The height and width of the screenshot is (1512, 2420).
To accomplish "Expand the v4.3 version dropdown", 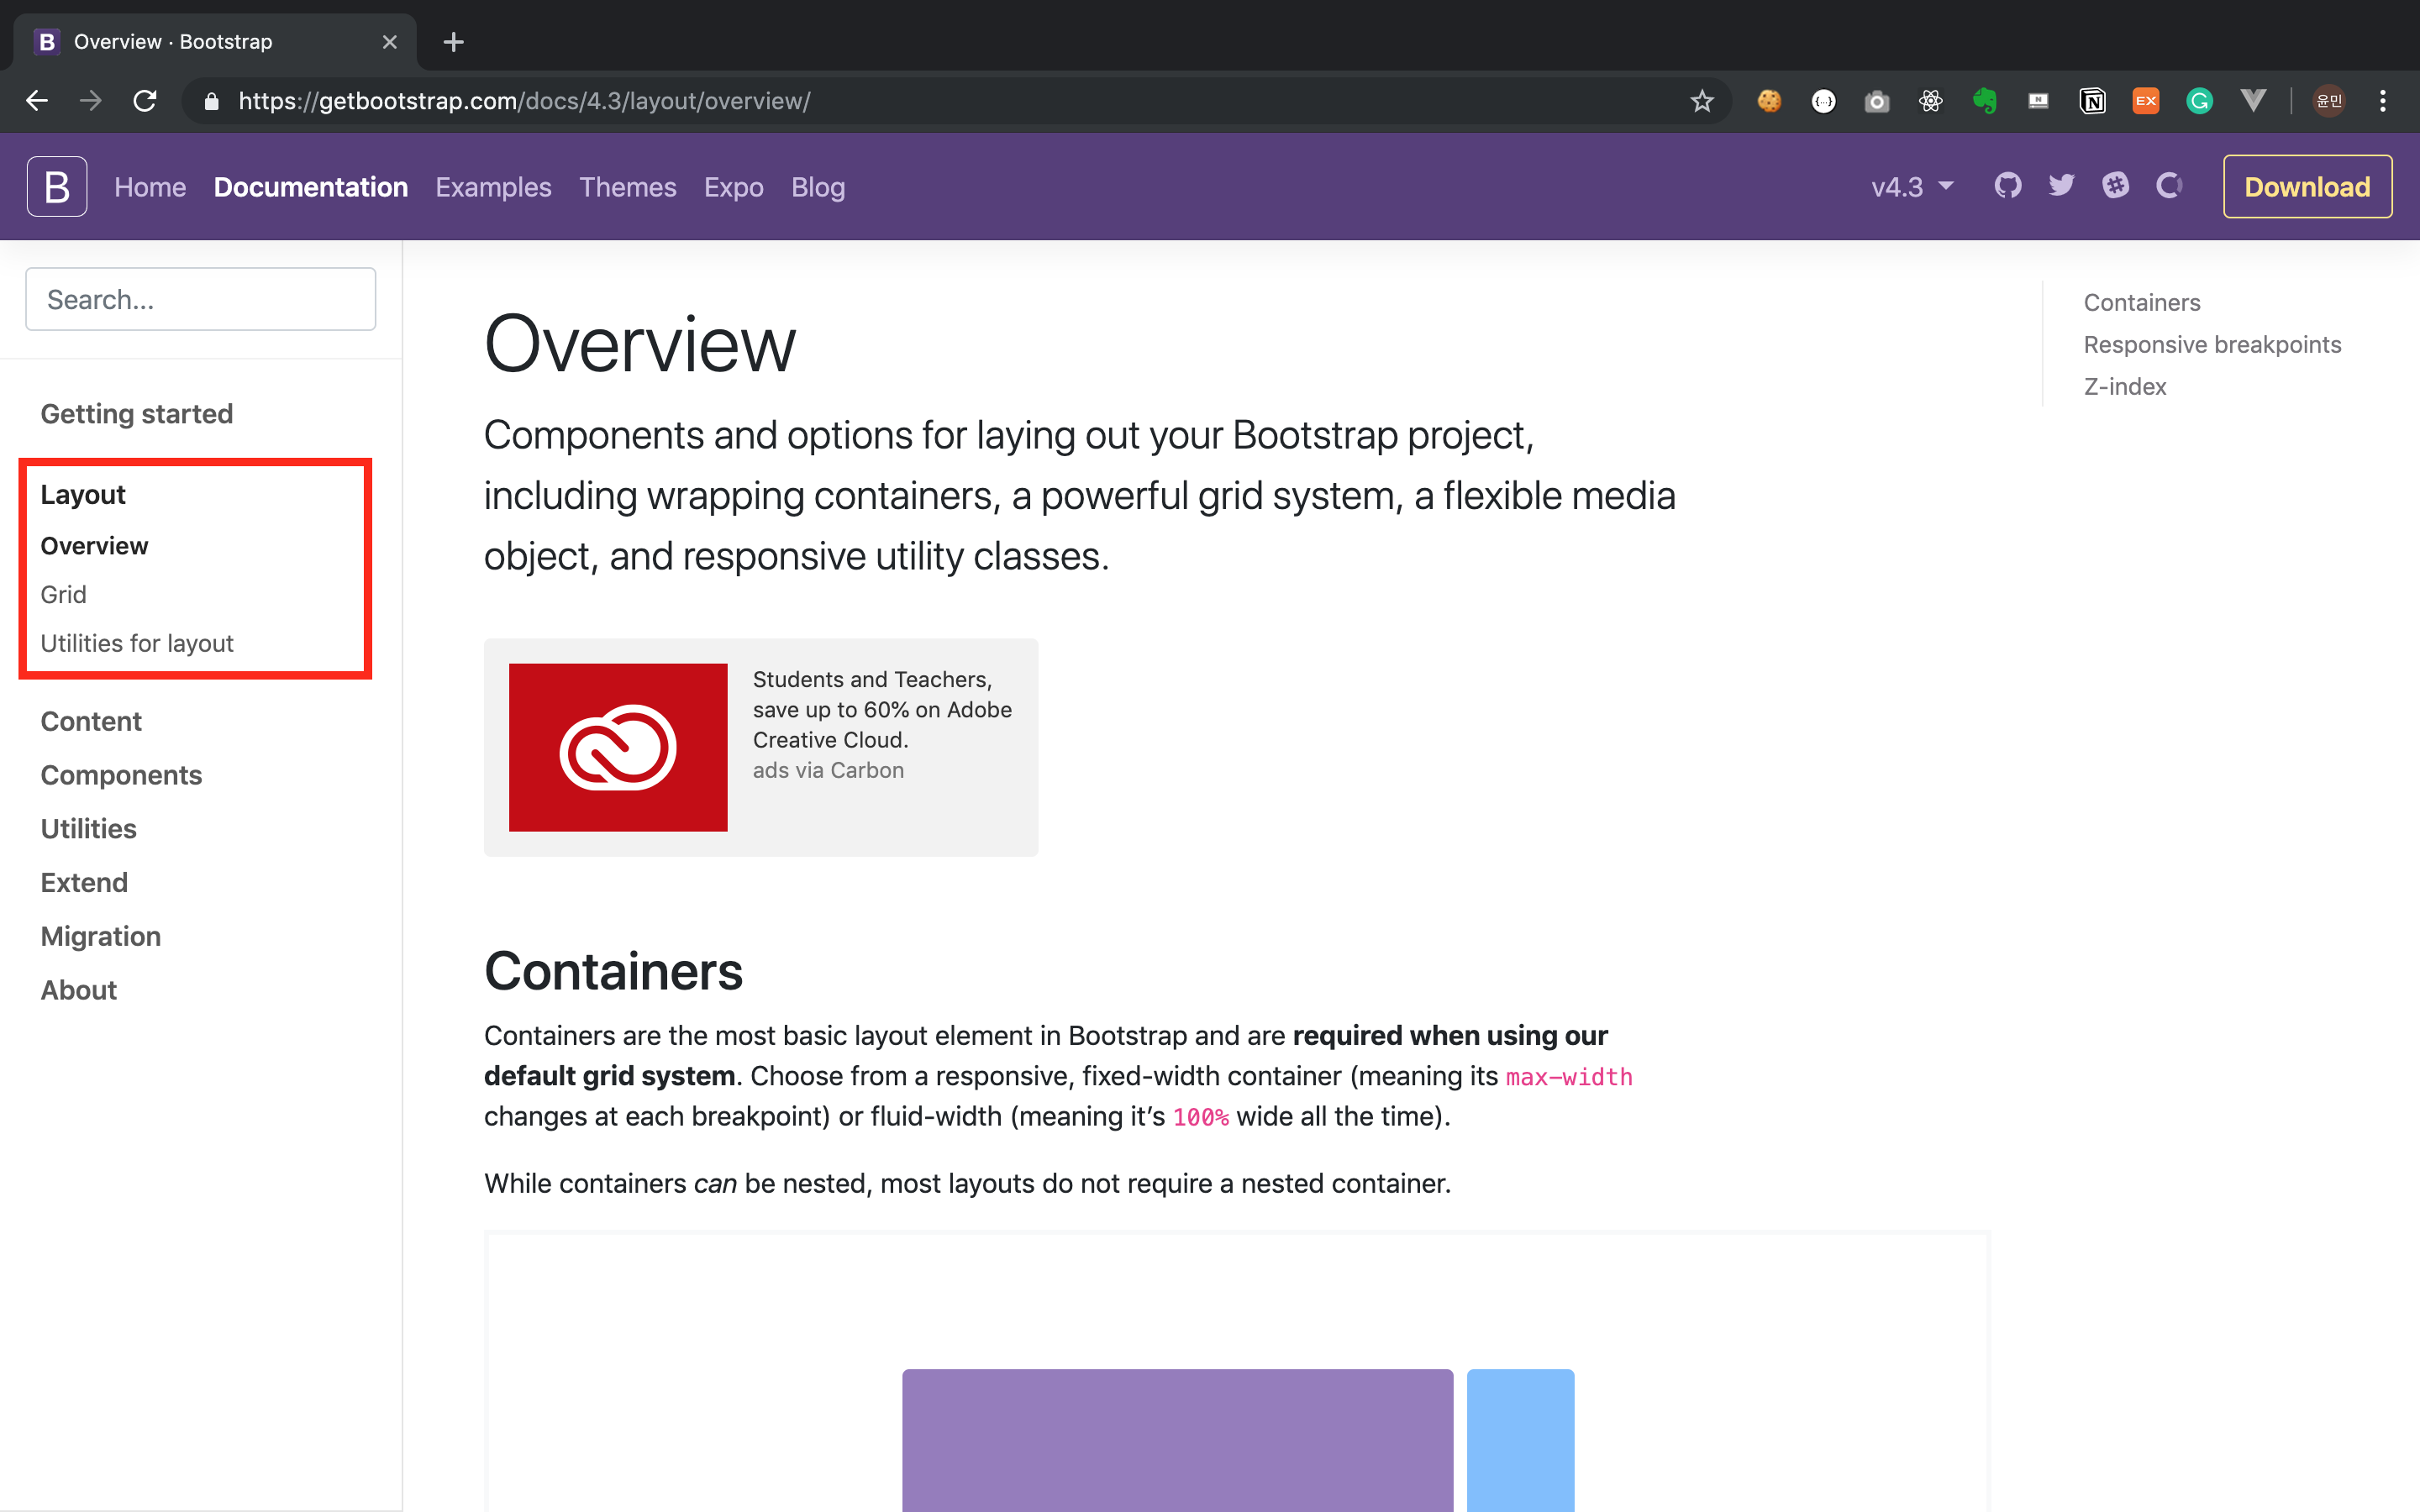I will pyautogui.click(x=1912, y=187).
